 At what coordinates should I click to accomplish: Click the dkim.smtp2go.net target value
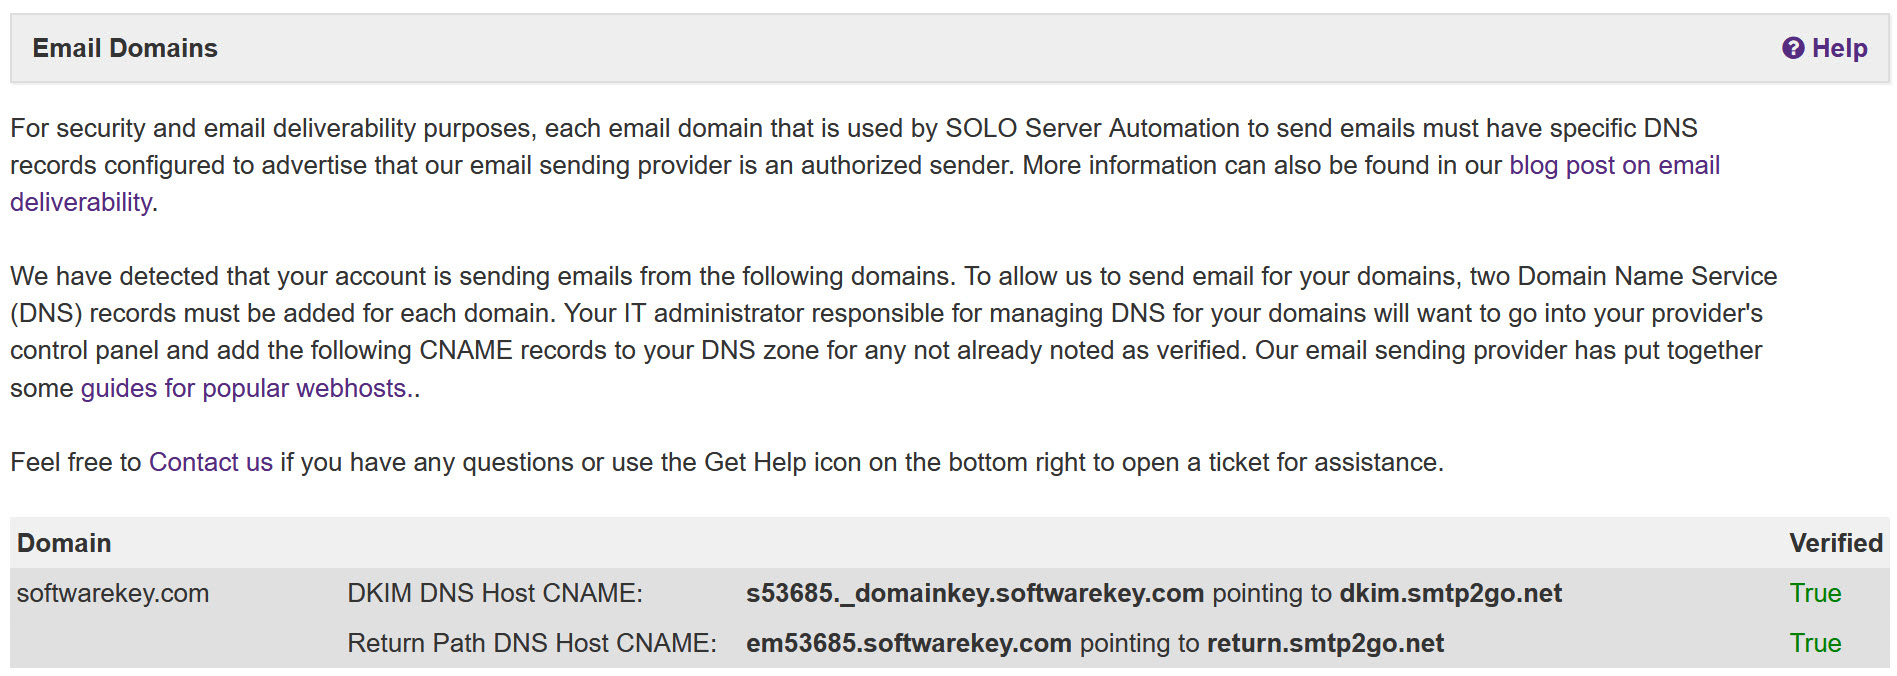pos(1450,593)
